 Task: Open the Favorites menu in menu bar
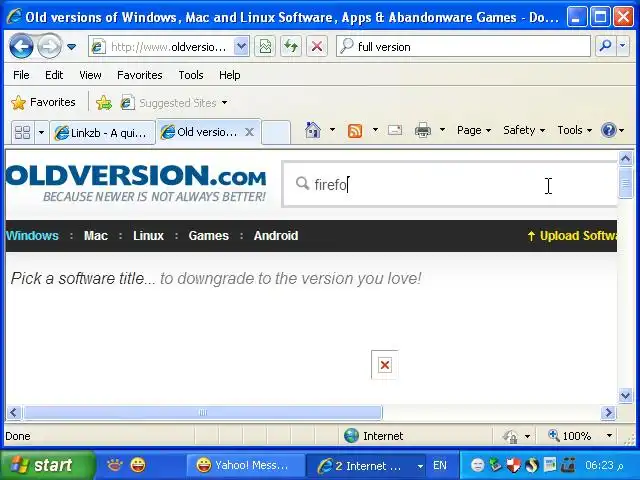pyautogui.click(x=140, y=75)
